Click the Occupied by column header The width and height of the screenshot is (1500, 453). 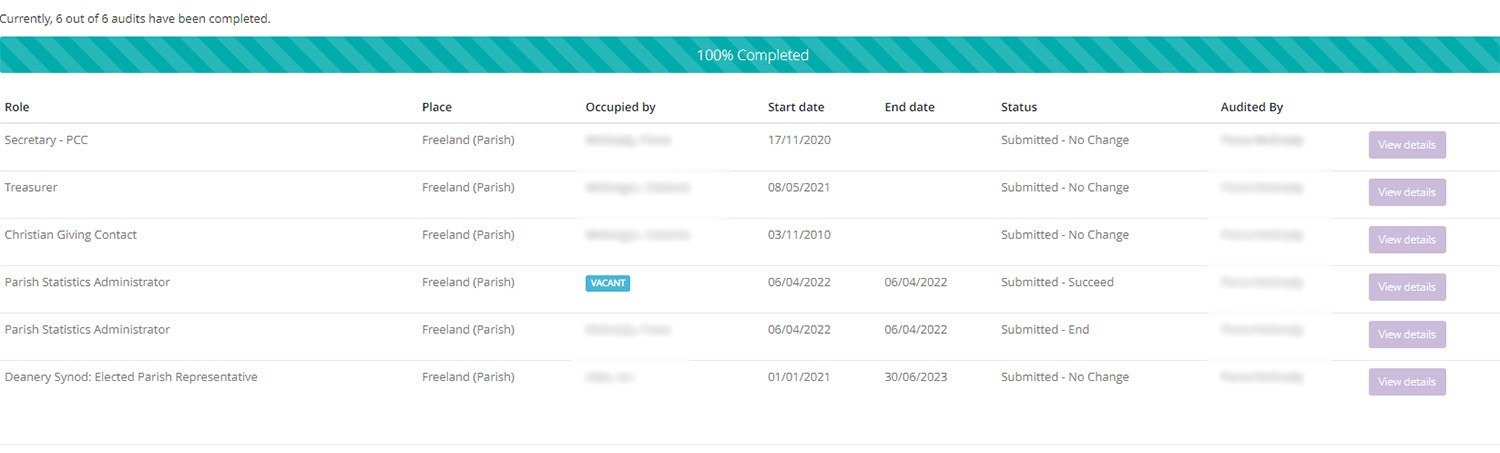620,107
